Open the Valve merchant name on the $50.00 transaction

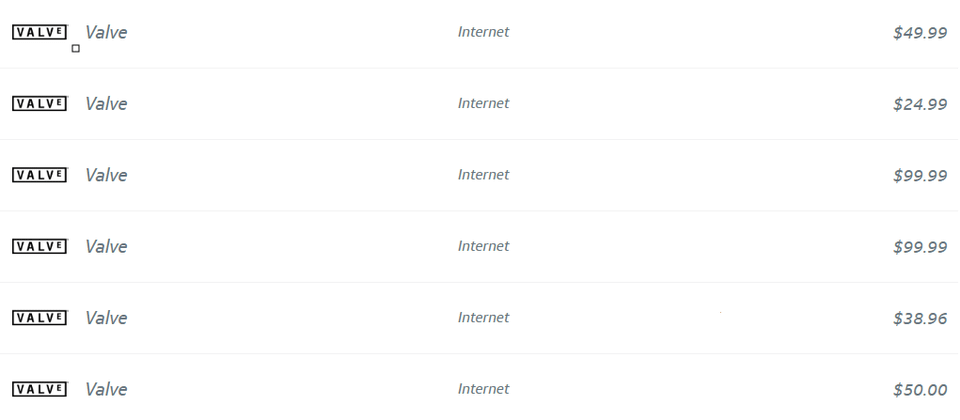pos(106,389)
